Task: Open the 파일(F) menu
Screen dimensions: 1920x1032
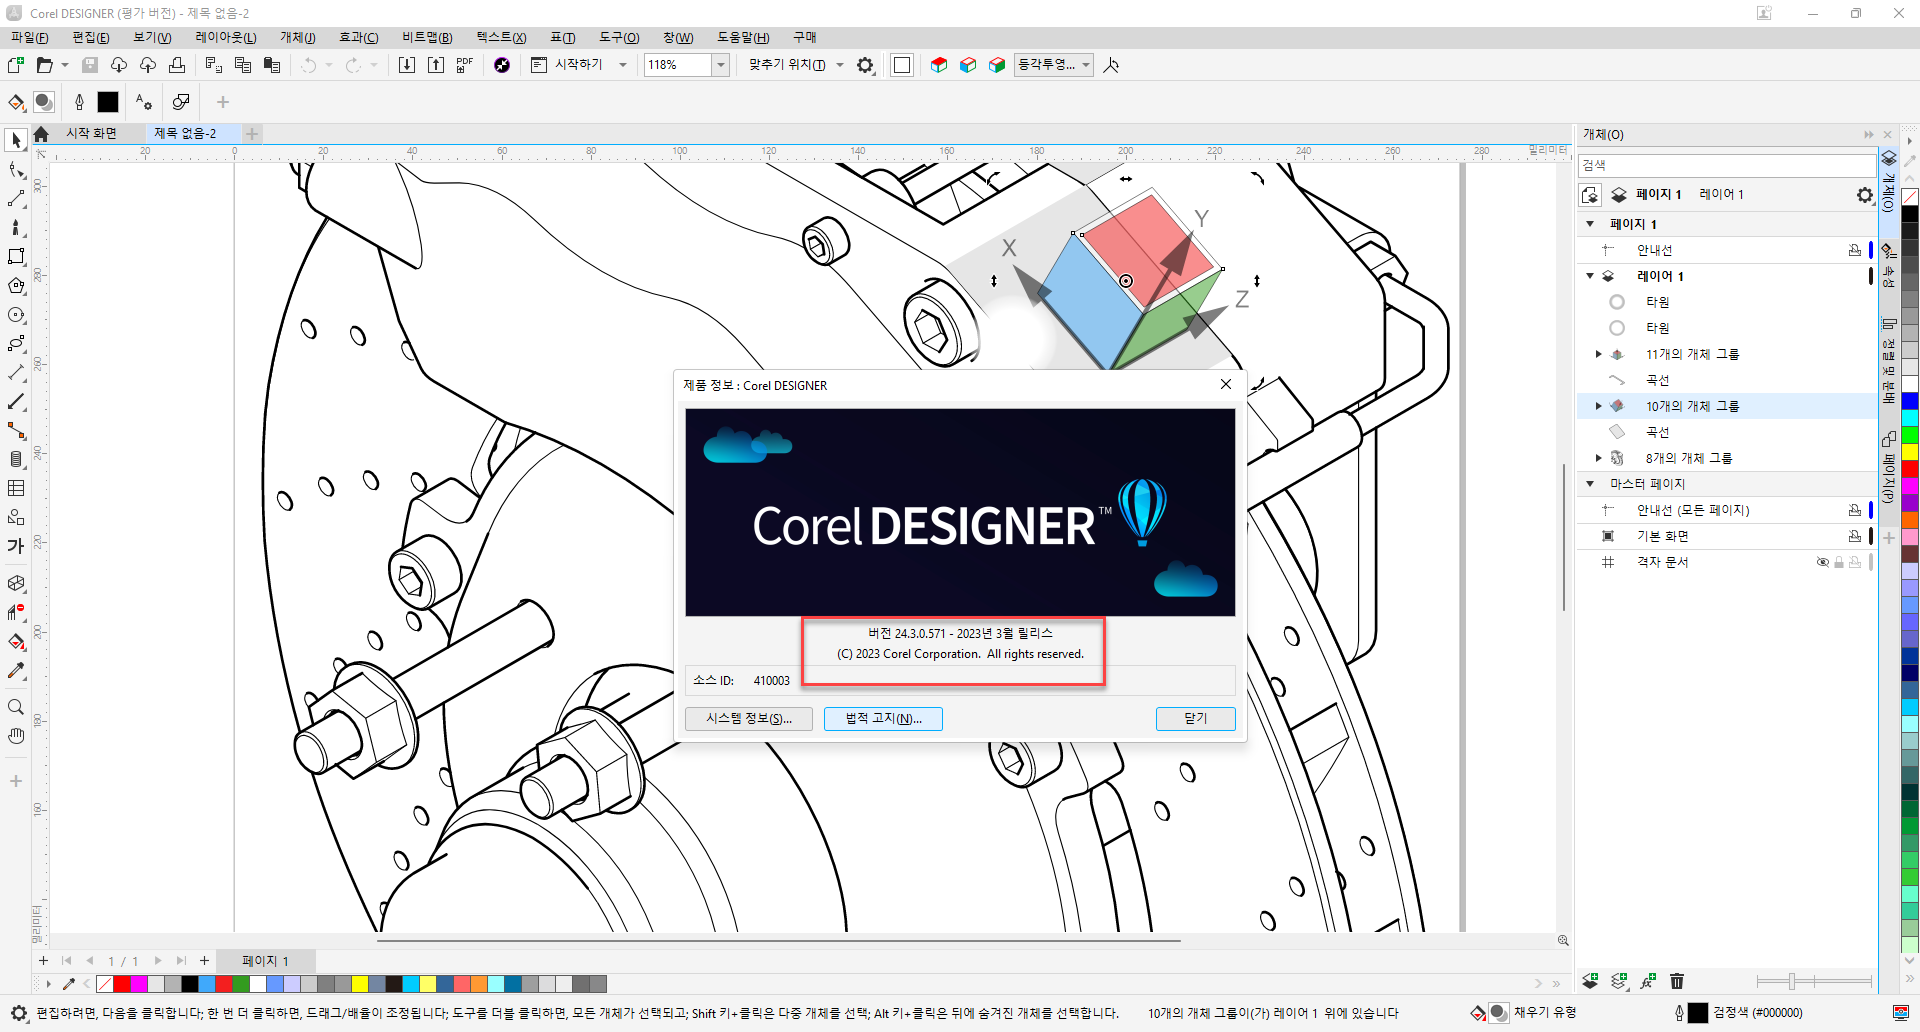Action: [x=30, y=38]
